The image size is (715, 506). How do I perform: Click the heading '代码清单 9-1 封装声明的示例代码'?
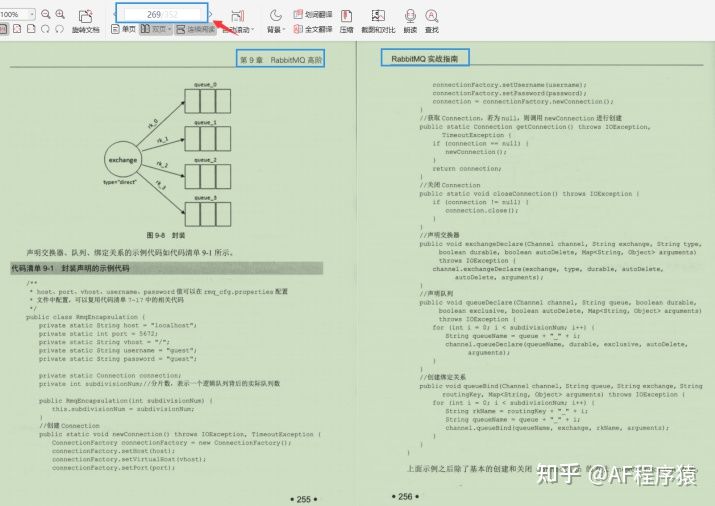point(70,268)
